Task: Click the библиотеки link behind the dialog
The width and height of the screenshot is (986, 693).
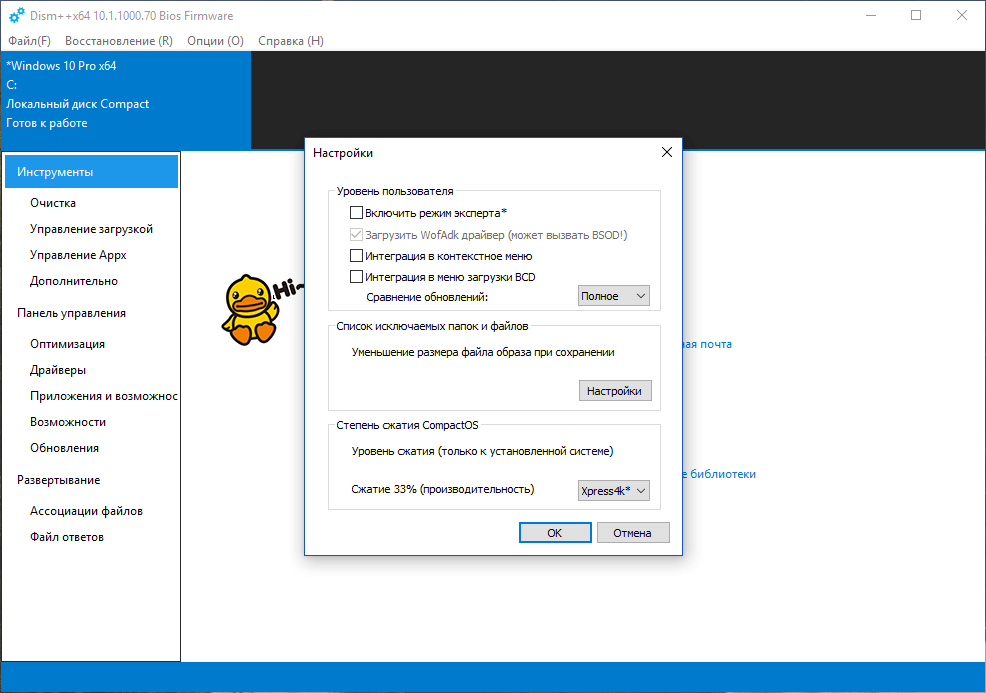Action: click(719, 474)
